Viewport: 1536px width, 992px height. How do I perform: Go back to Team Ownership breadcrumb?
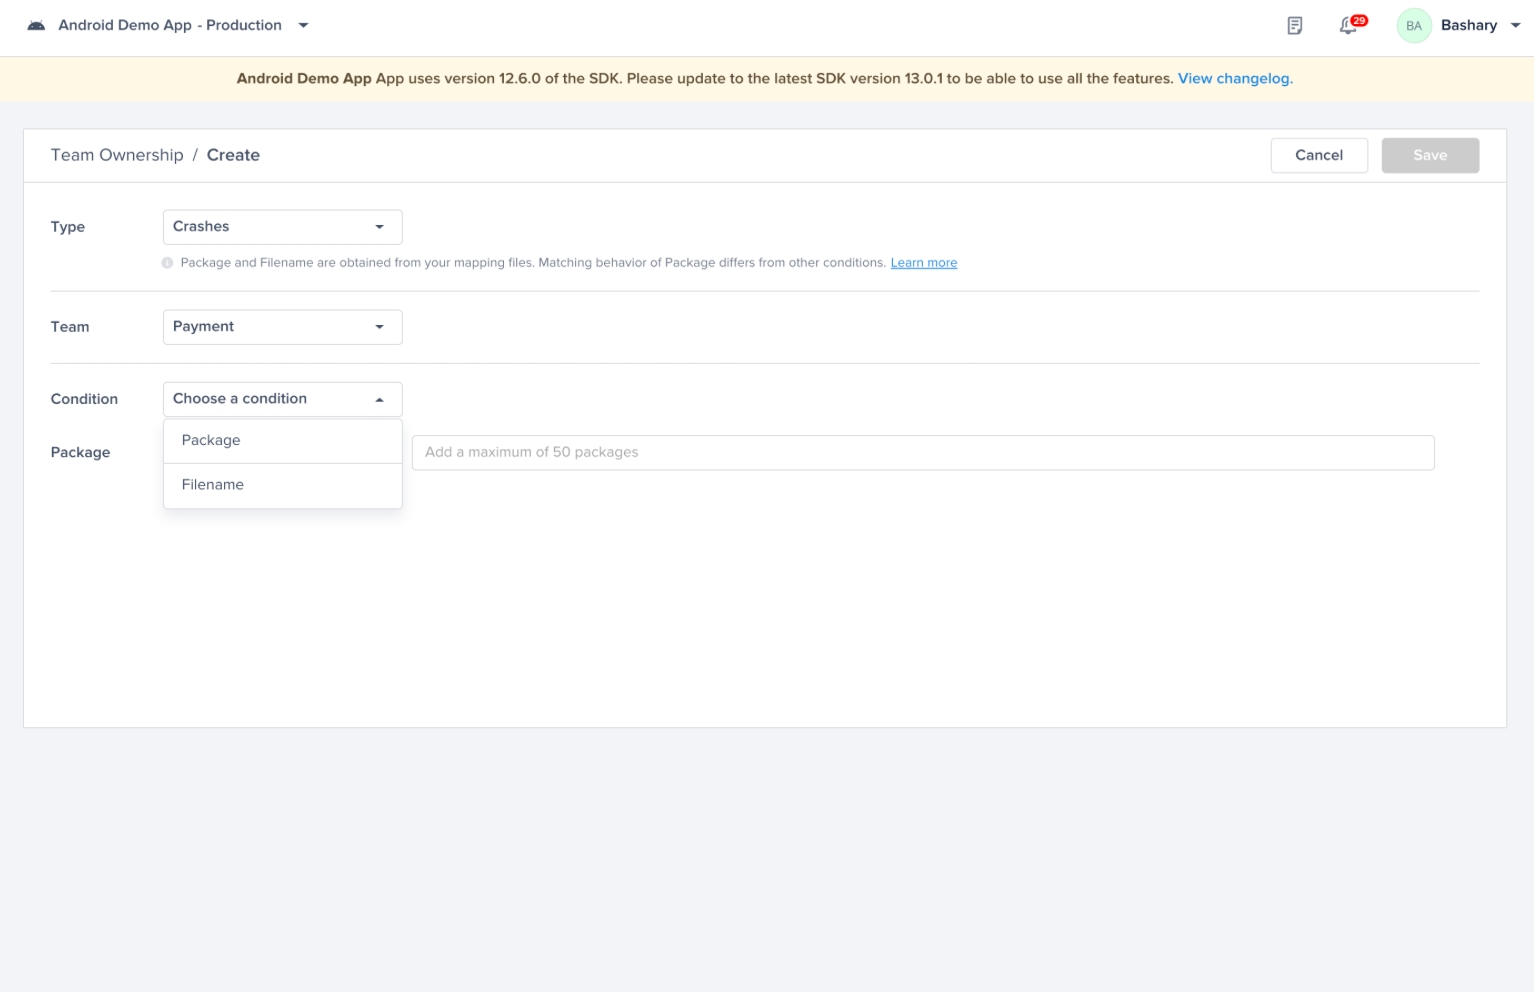pos(117,155)
